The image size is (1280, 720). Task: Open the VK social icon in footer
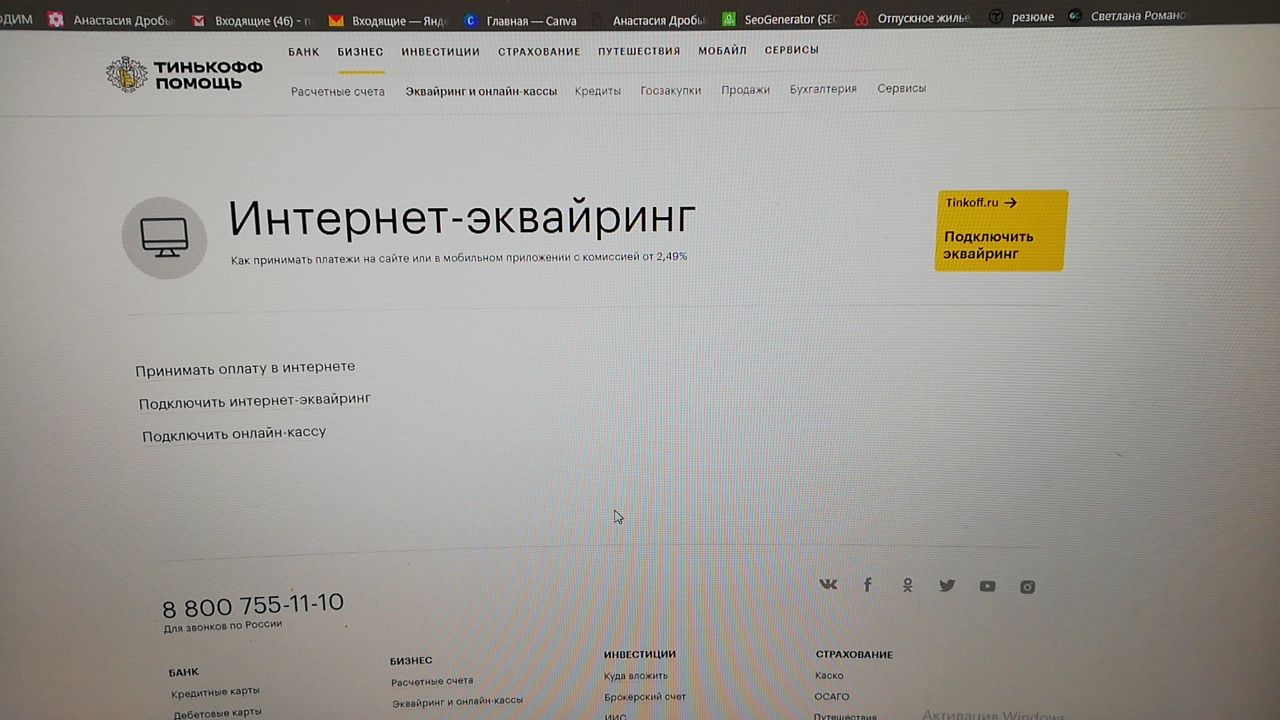tap(828, 585)
